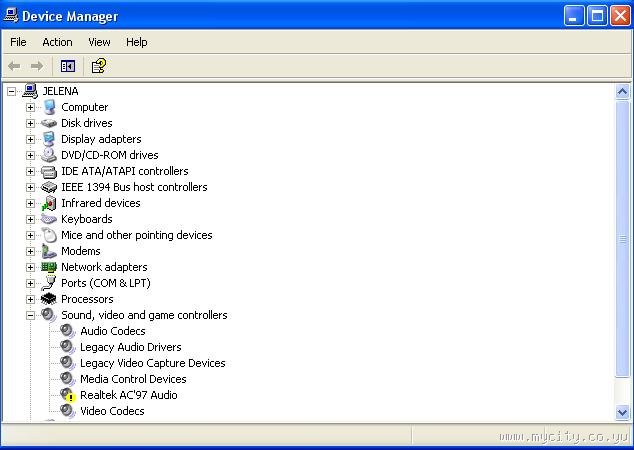Collapse the JELENA root node
Viewport: 634px width, 450px height.
pyautogui.click(x=12, y=91)
